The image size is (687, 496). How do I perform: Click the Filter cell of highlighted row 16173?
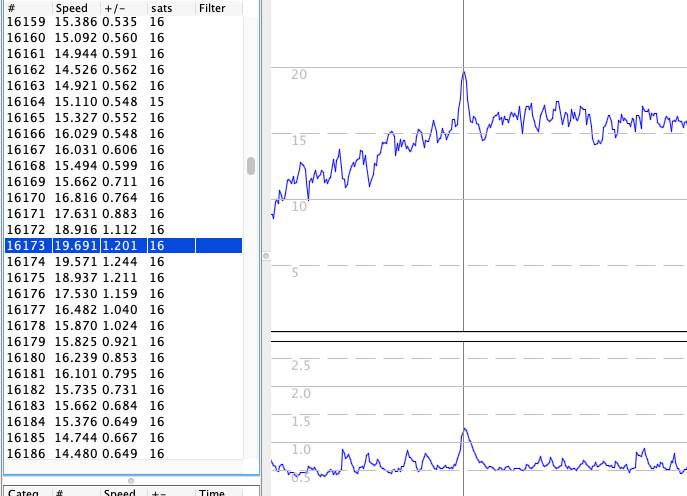tap(218, 246)
